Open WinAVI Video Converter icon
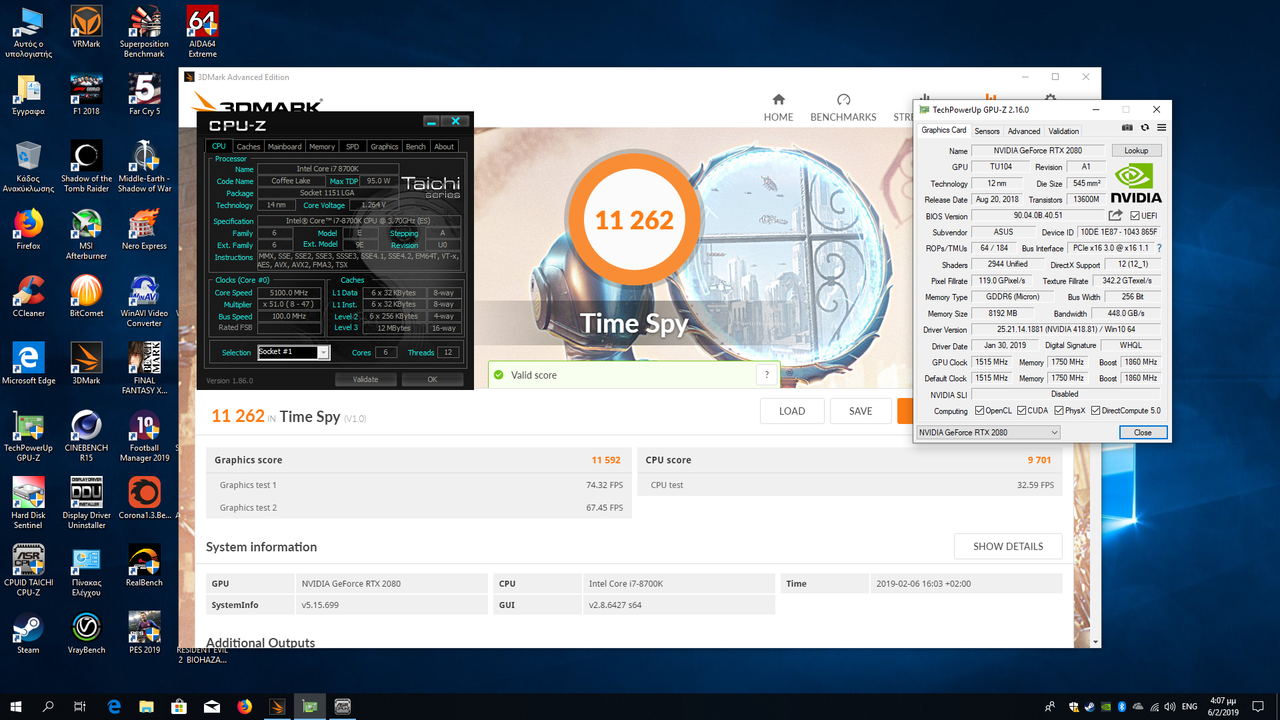Screen dimensions: 1280x720 (x=144, y=301)
